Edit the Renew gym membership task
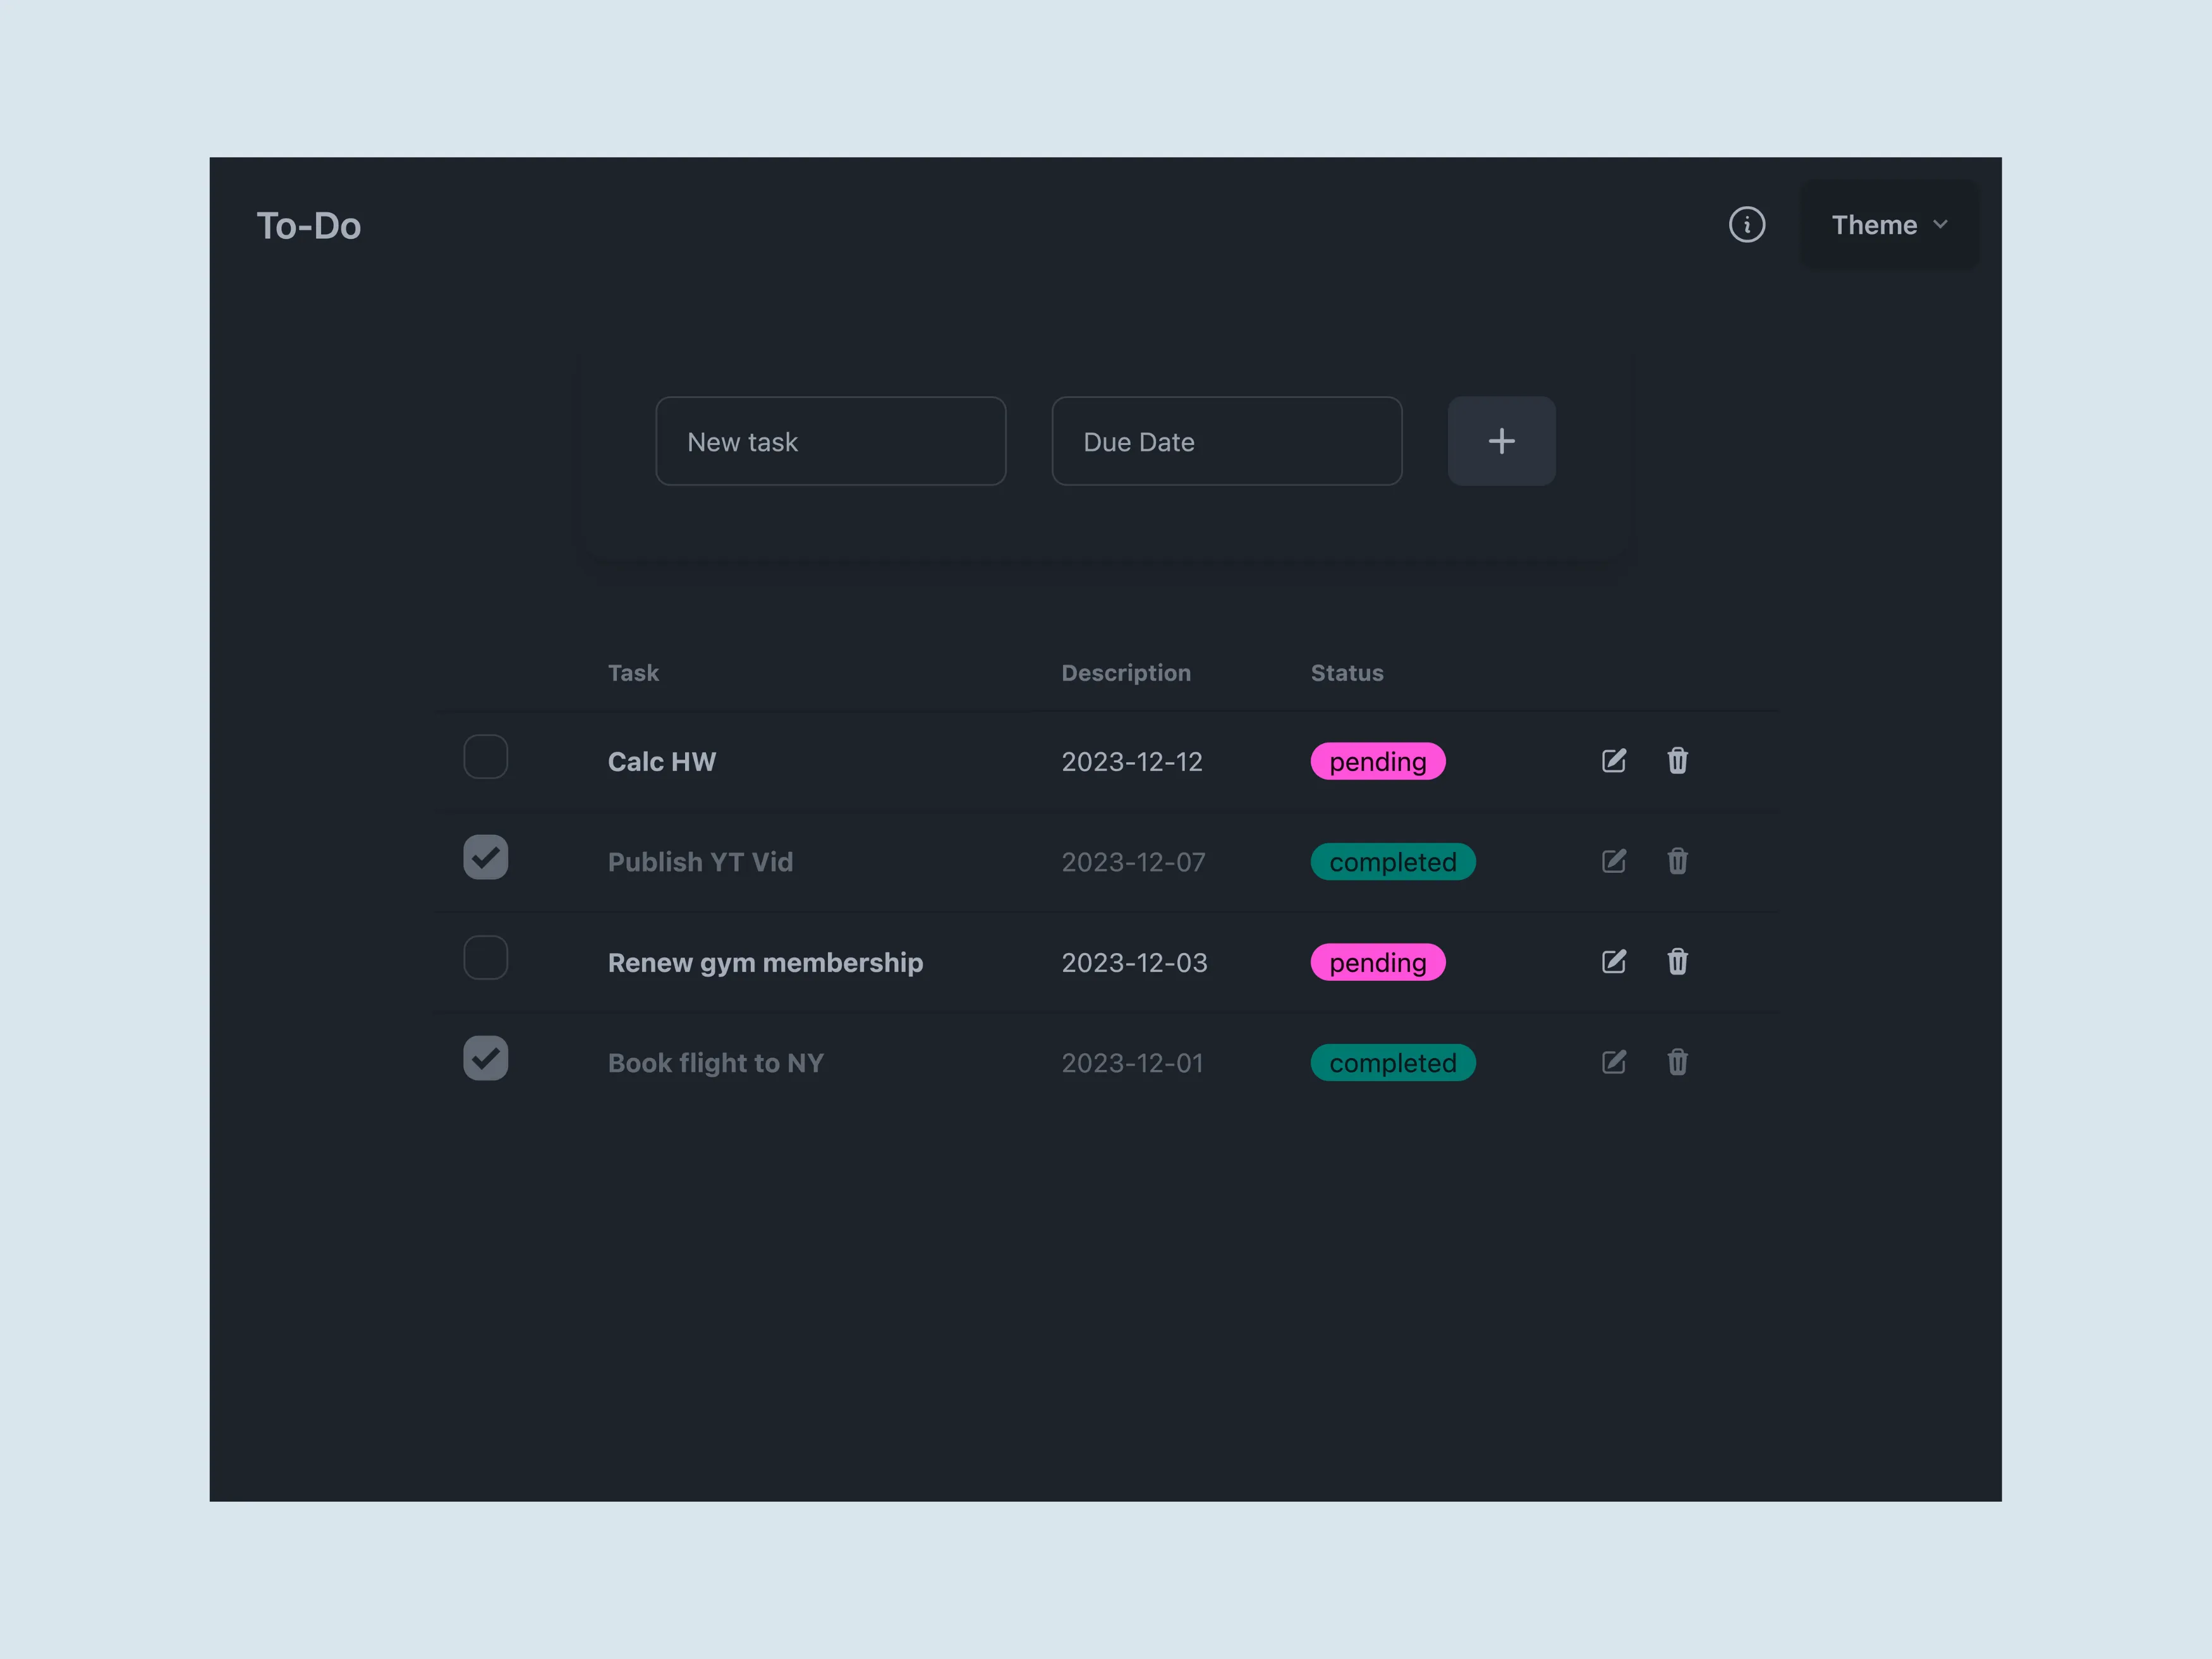Viewport: 2212px width, 1659px height. tap(1613, 962)
